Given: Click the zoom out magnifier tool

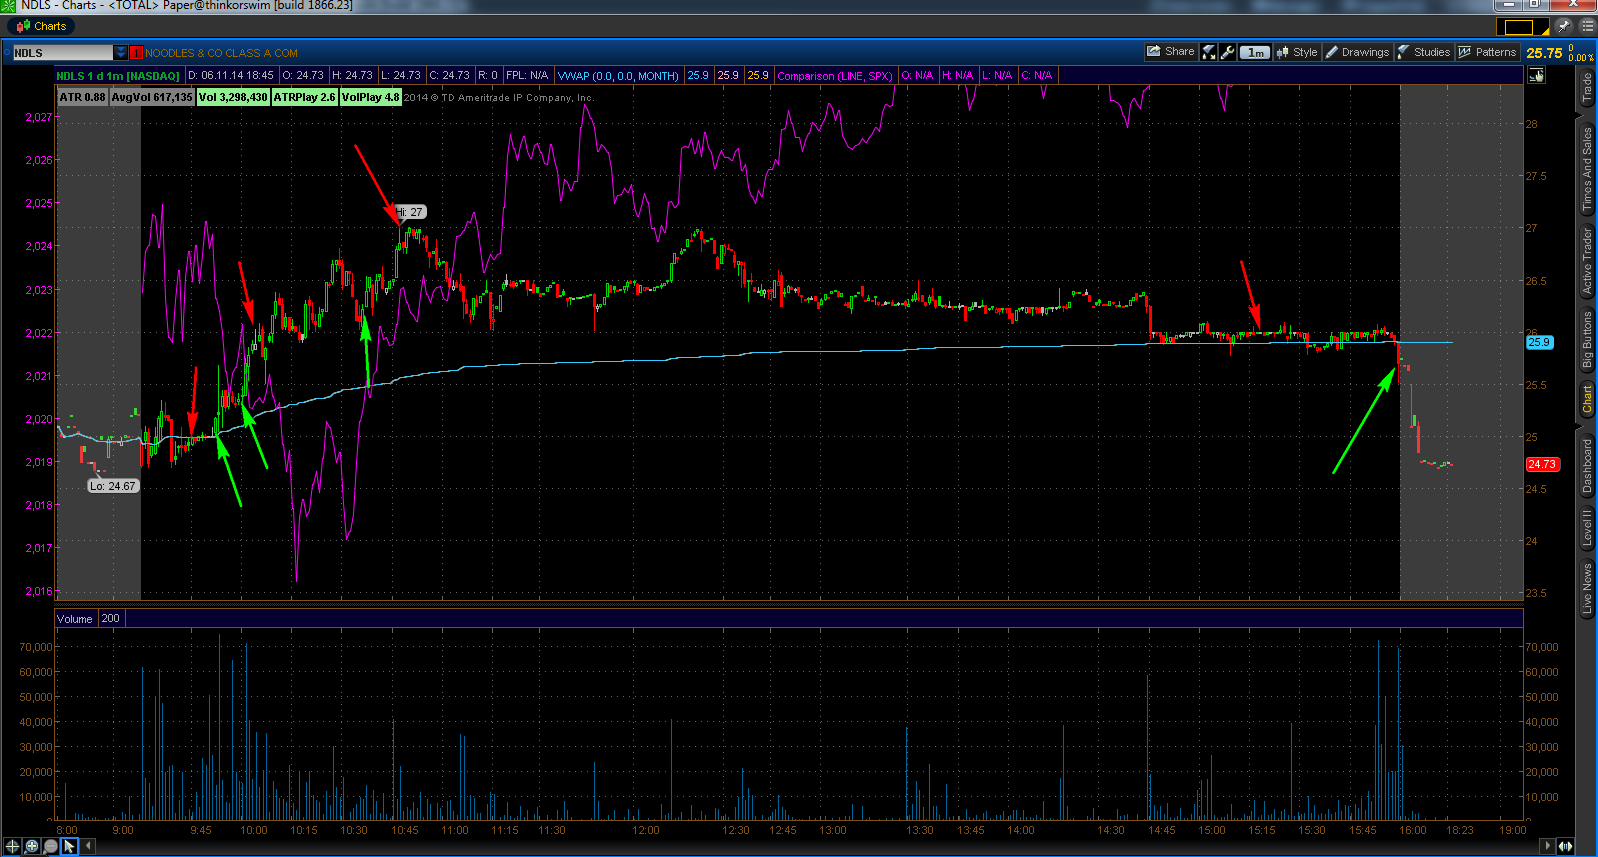Looking at the screenshot, I should tap(51, 846).
